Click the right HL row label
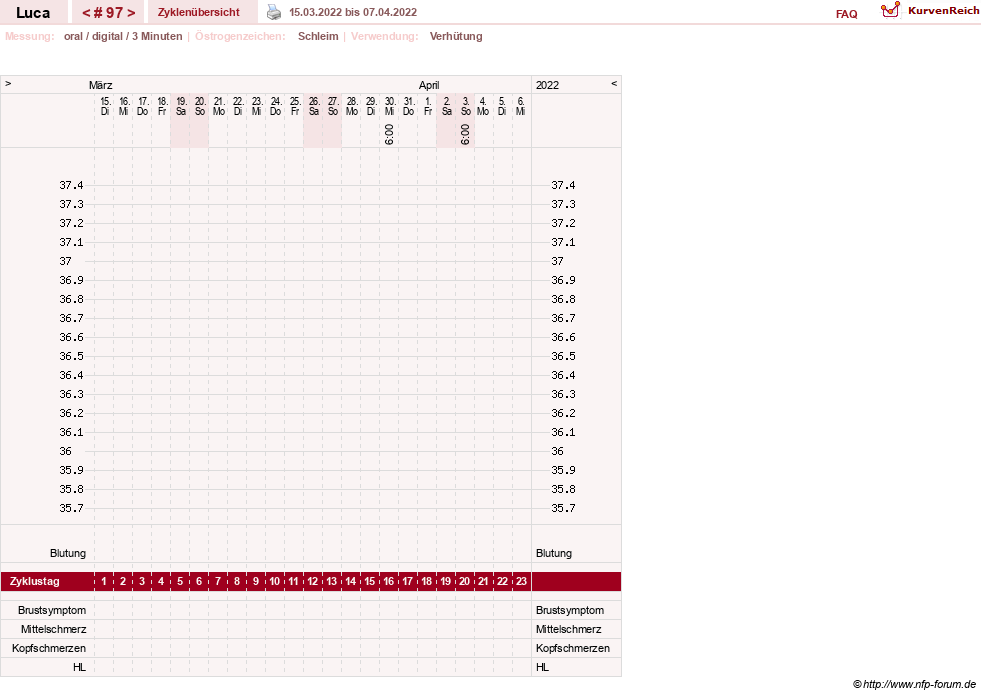This screenshot has height=696, width=981. click(x=542, y=667)
